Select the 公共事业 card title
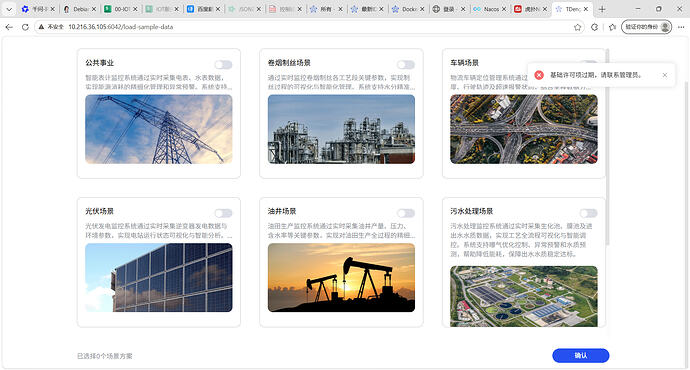 tap(99, 63)
